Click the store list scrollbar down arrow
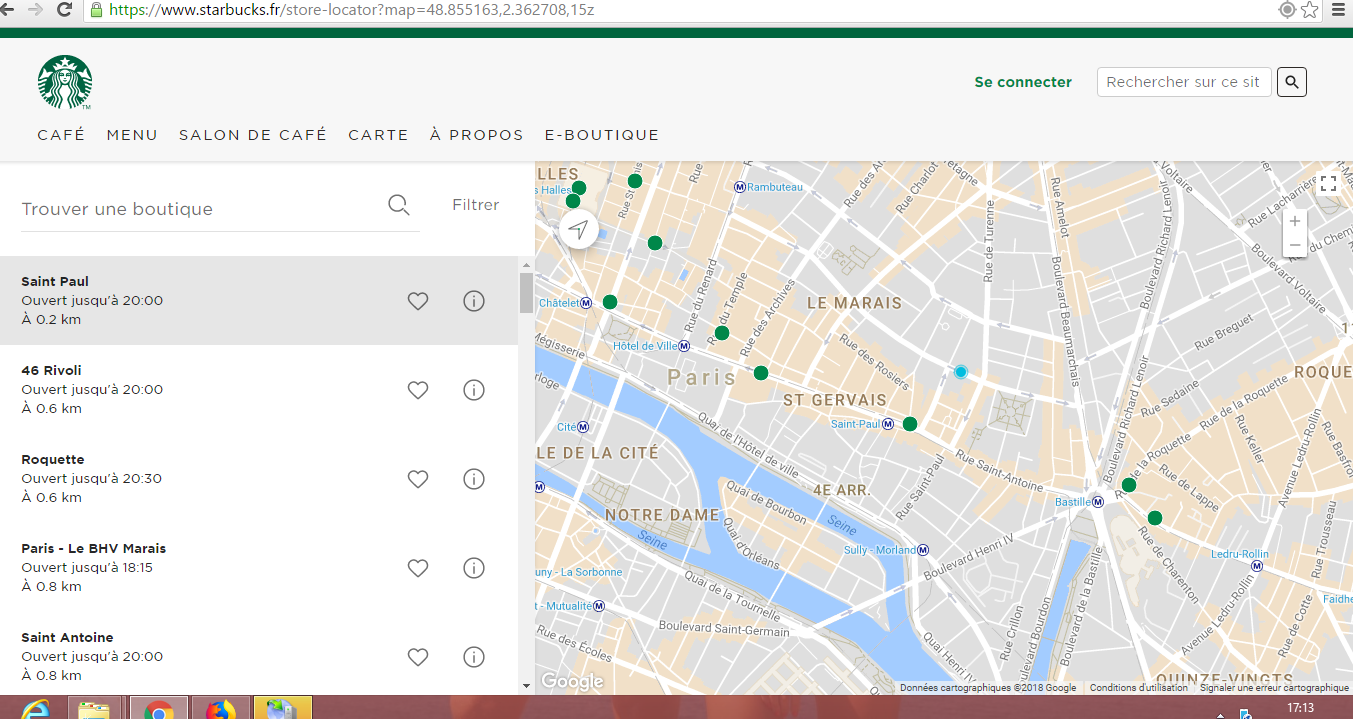This screenshot has width=1353, height=719. 526,686
